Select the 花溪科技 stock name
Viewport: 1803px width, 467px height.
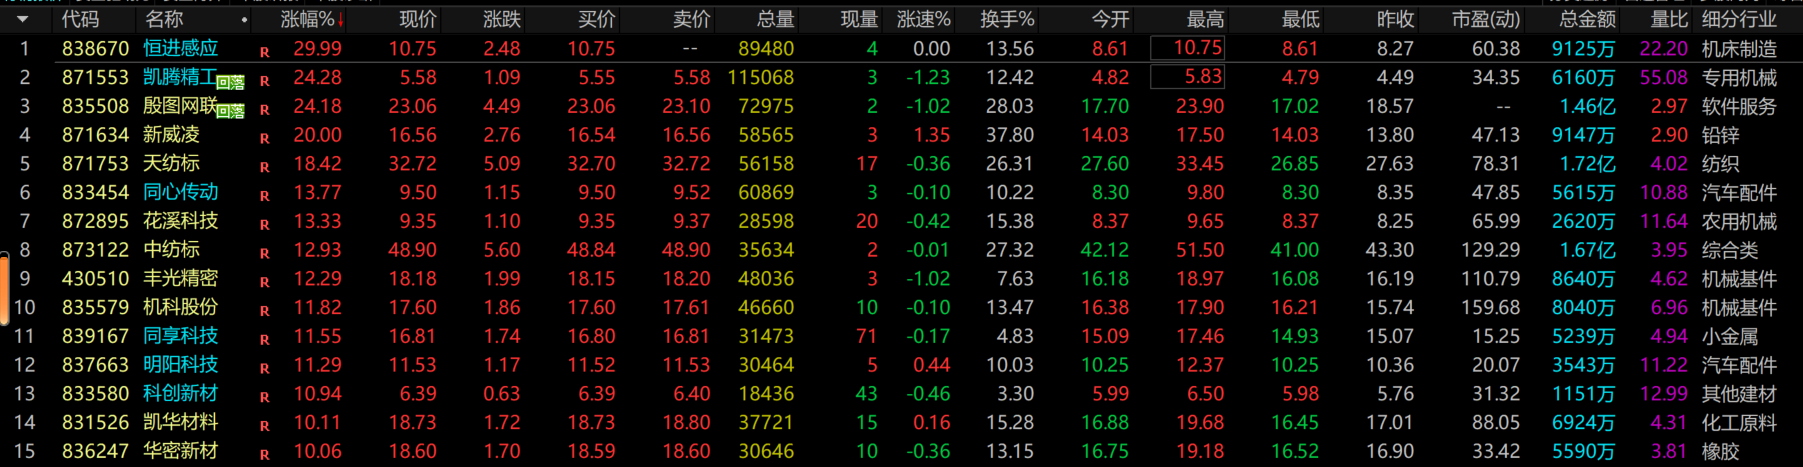[x=180, y=221]
